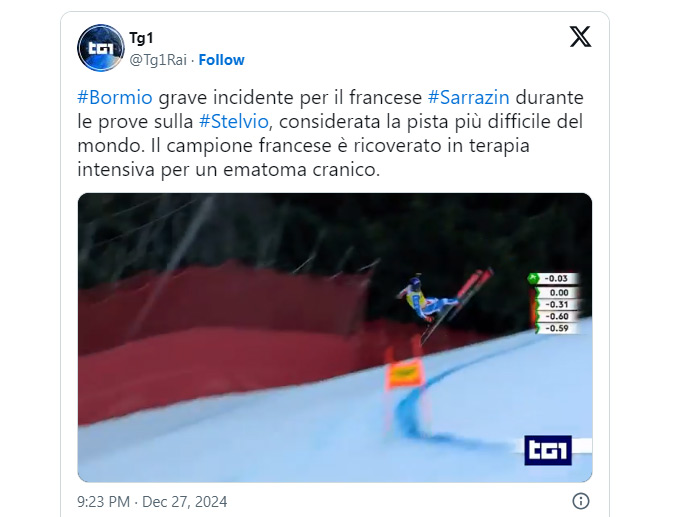Open the 9:23 PM Dec 27, 2024 timestamp
The height and width of the screenshot is (517, 677).
(x=152, y=501)
